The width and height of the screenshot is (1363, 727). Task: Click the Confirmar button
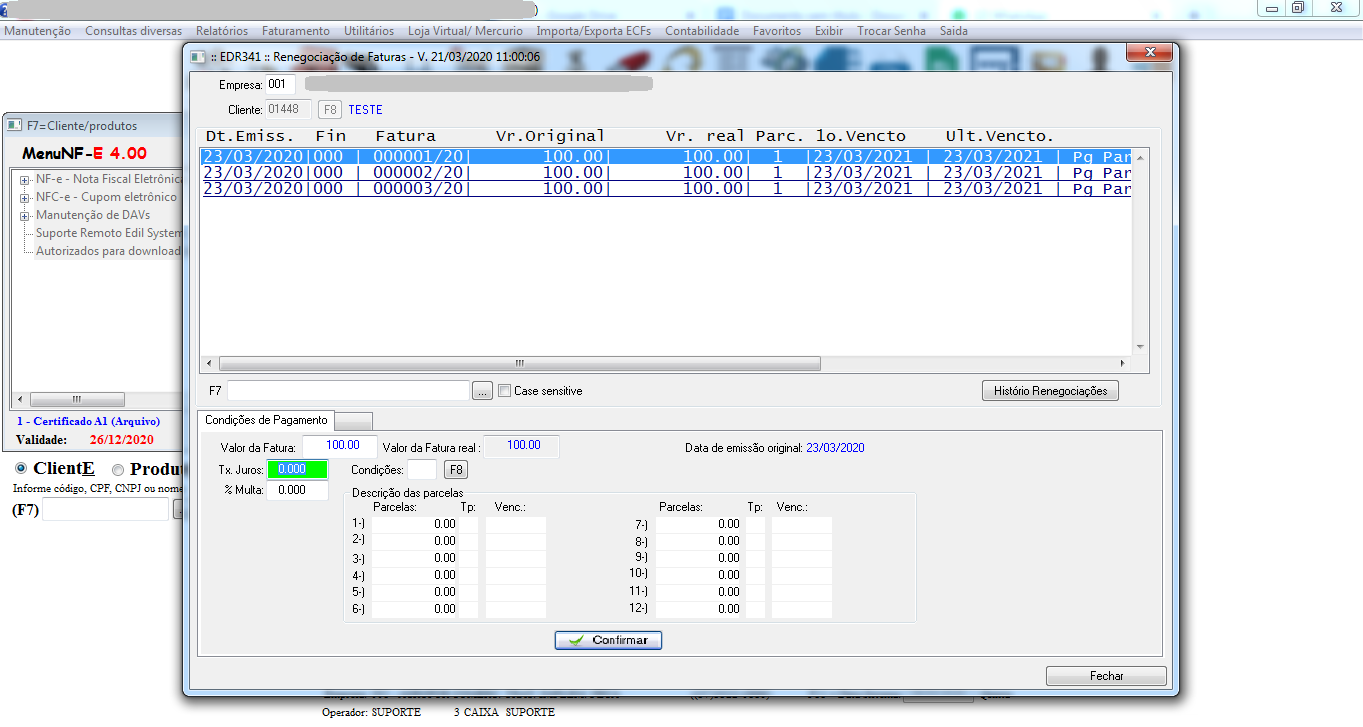point(608,640)
